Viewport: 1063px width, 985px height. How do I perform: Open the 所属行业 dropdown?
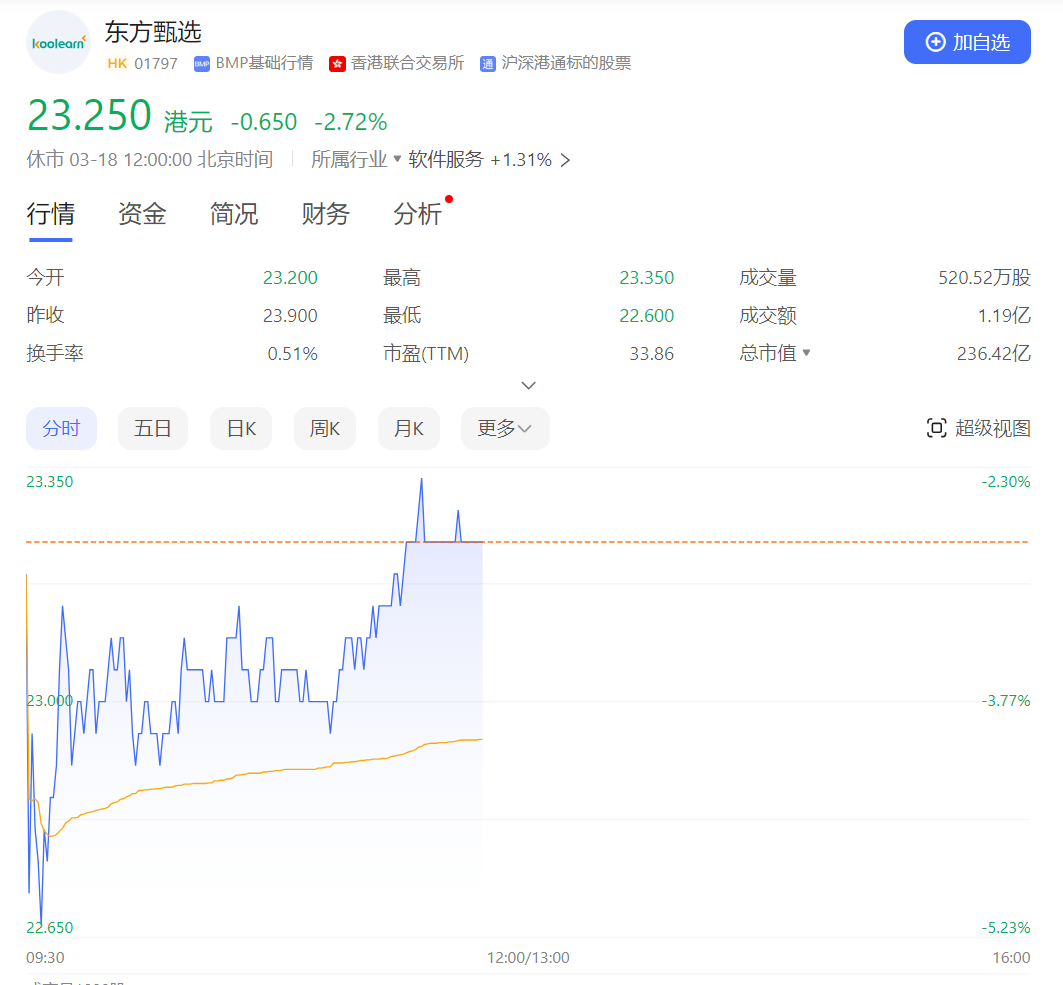pyautogui.click(x=356, y=159)
